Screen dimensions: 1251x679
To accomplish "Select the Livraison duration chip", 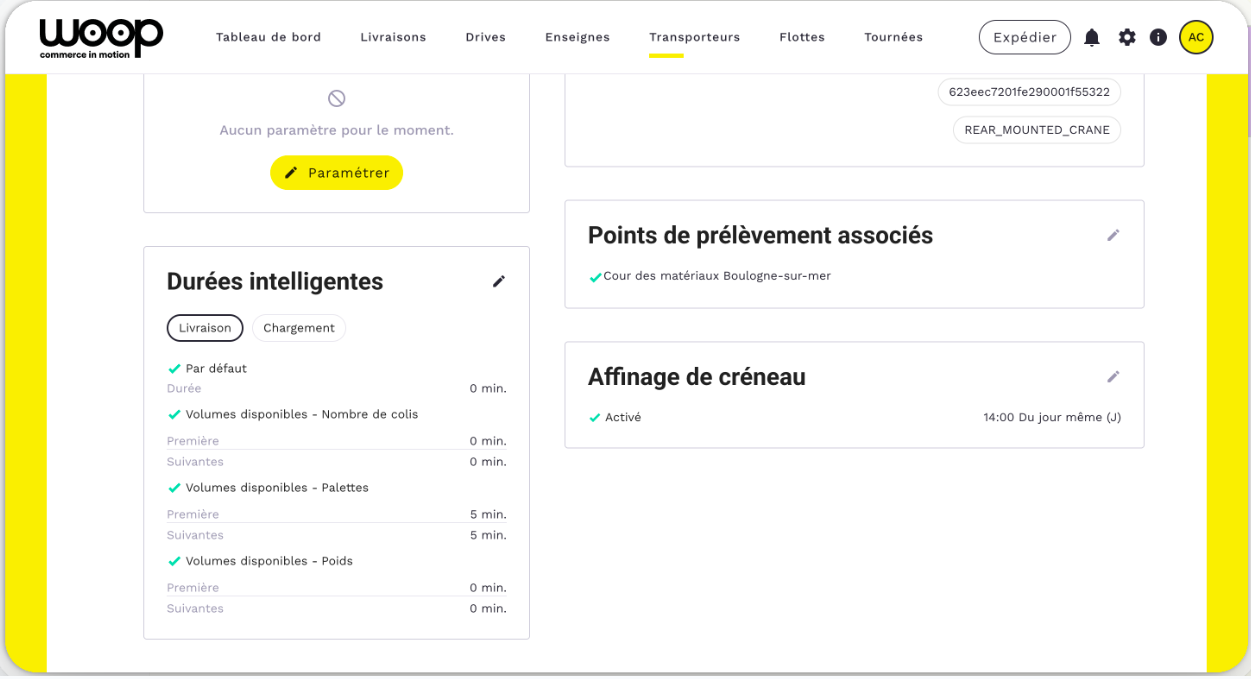I will pyautogui.click(x=205, y=328).
